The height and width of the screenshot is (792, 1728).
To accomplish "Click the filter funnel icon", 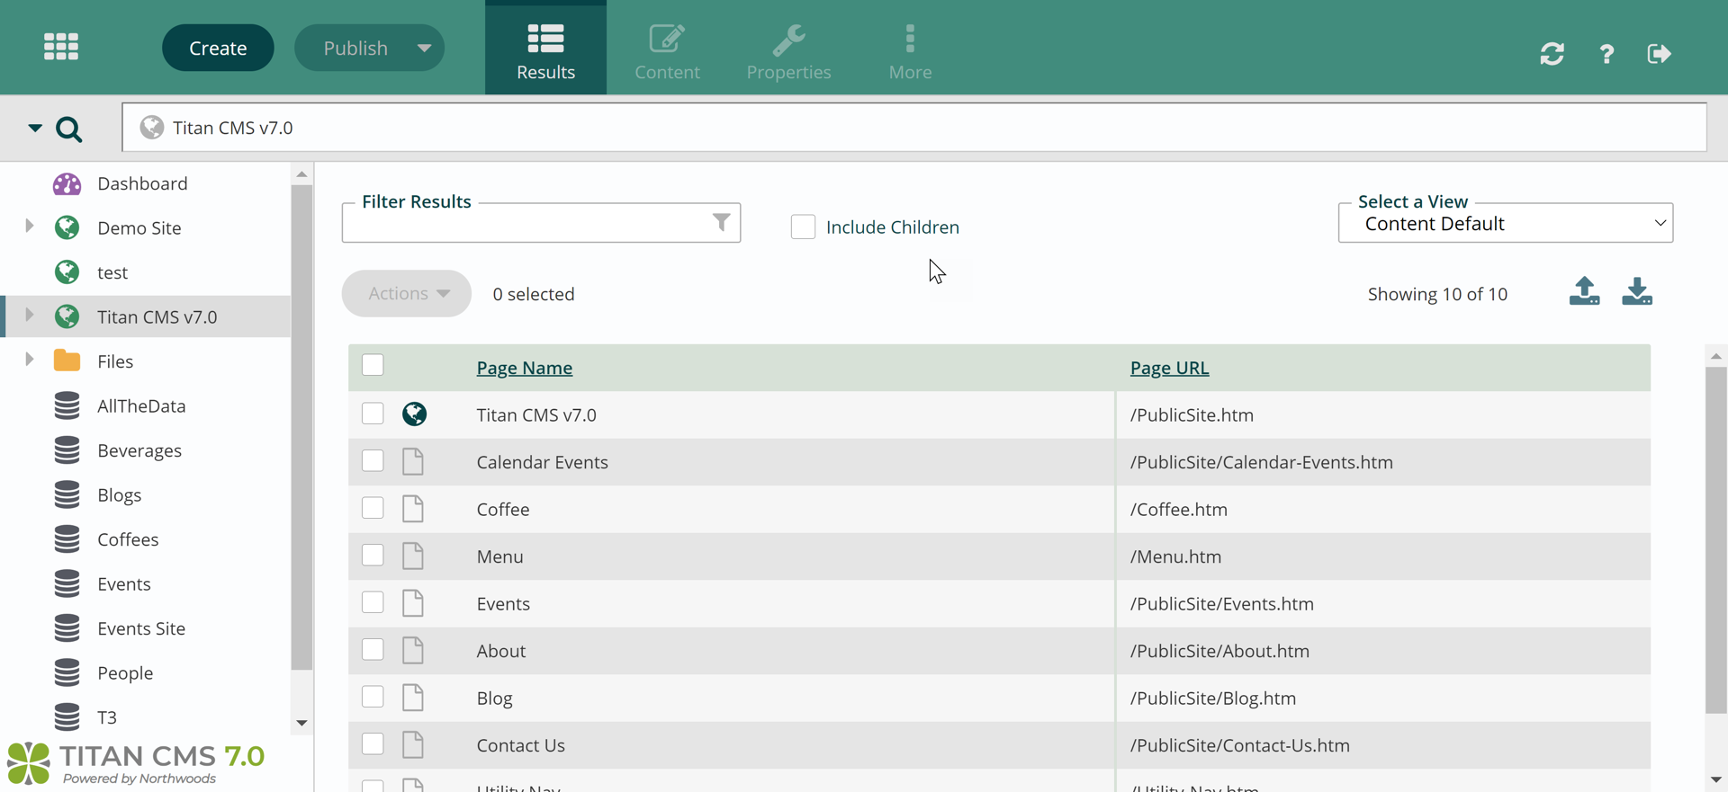I will [x=721, y=222].
